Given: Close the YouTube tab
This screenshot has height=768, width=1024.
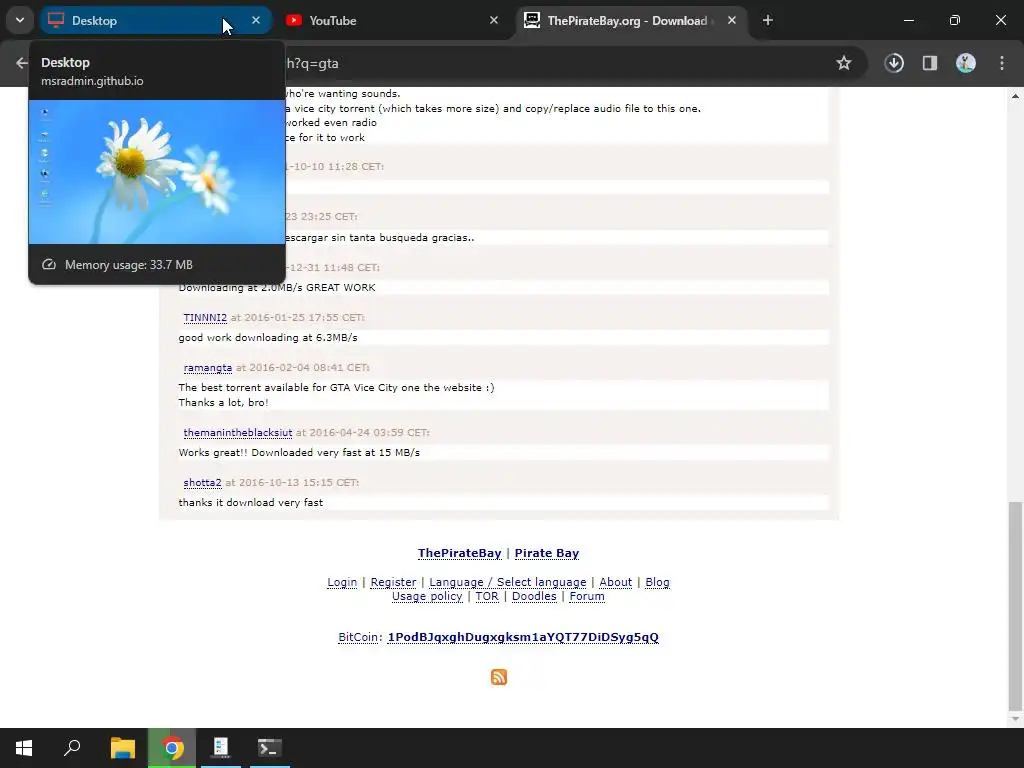Looking at the screenshot, I should 494,20.
